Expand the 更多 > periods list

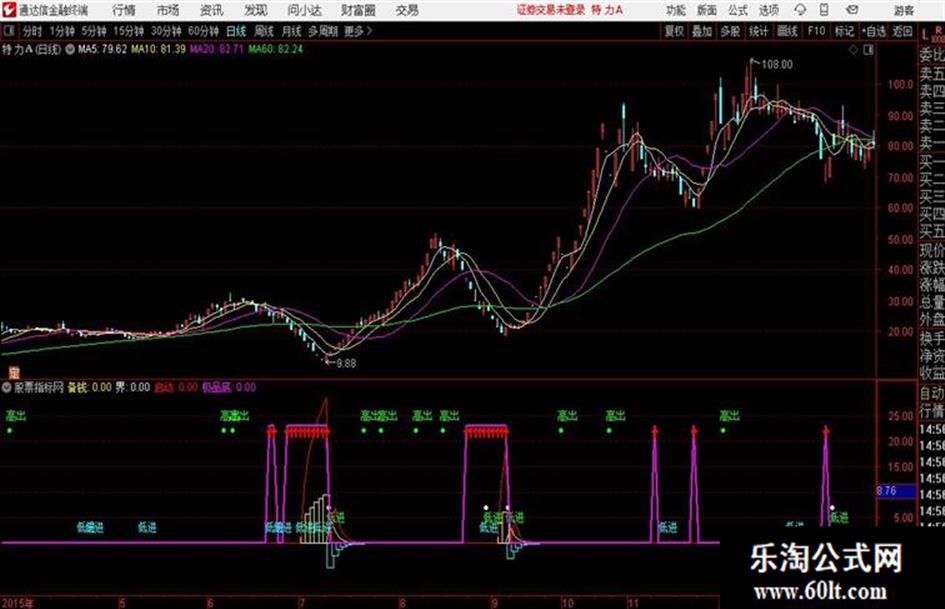tap(358, 31)
